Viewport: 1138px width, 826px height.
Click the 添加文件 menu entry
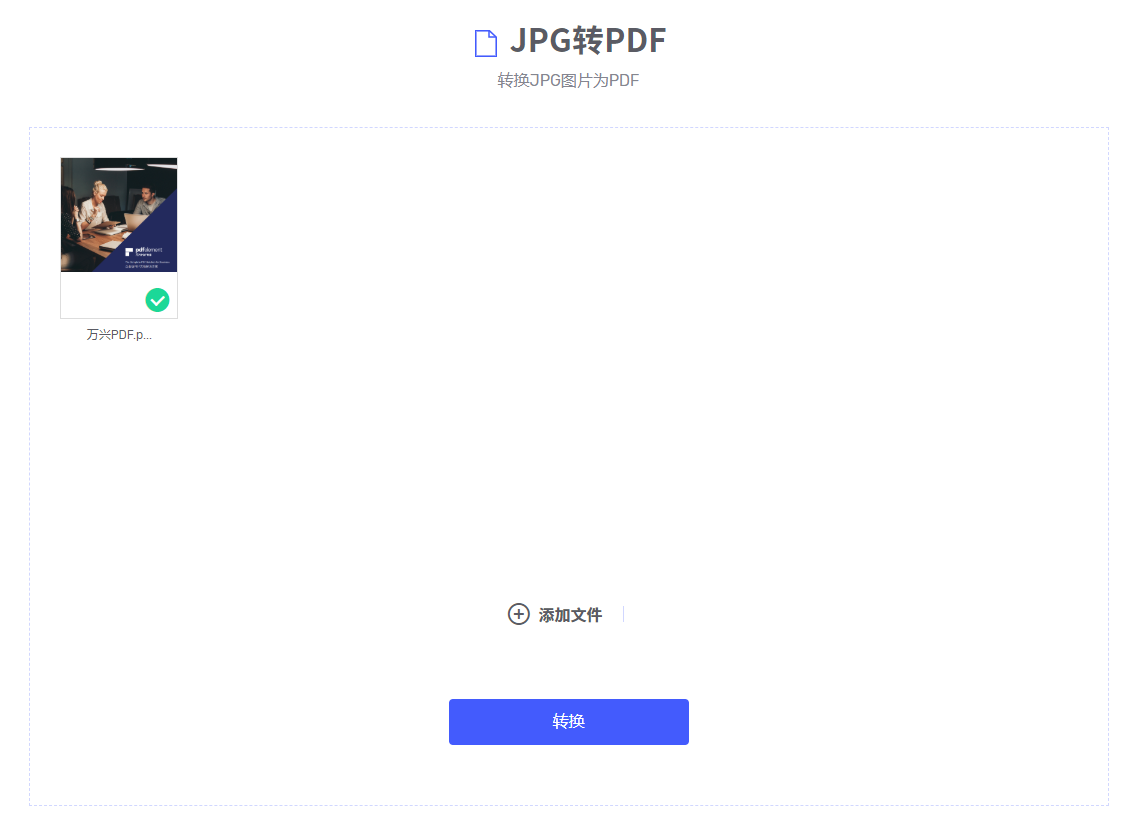pyautogui.click(x=572, y=614)
